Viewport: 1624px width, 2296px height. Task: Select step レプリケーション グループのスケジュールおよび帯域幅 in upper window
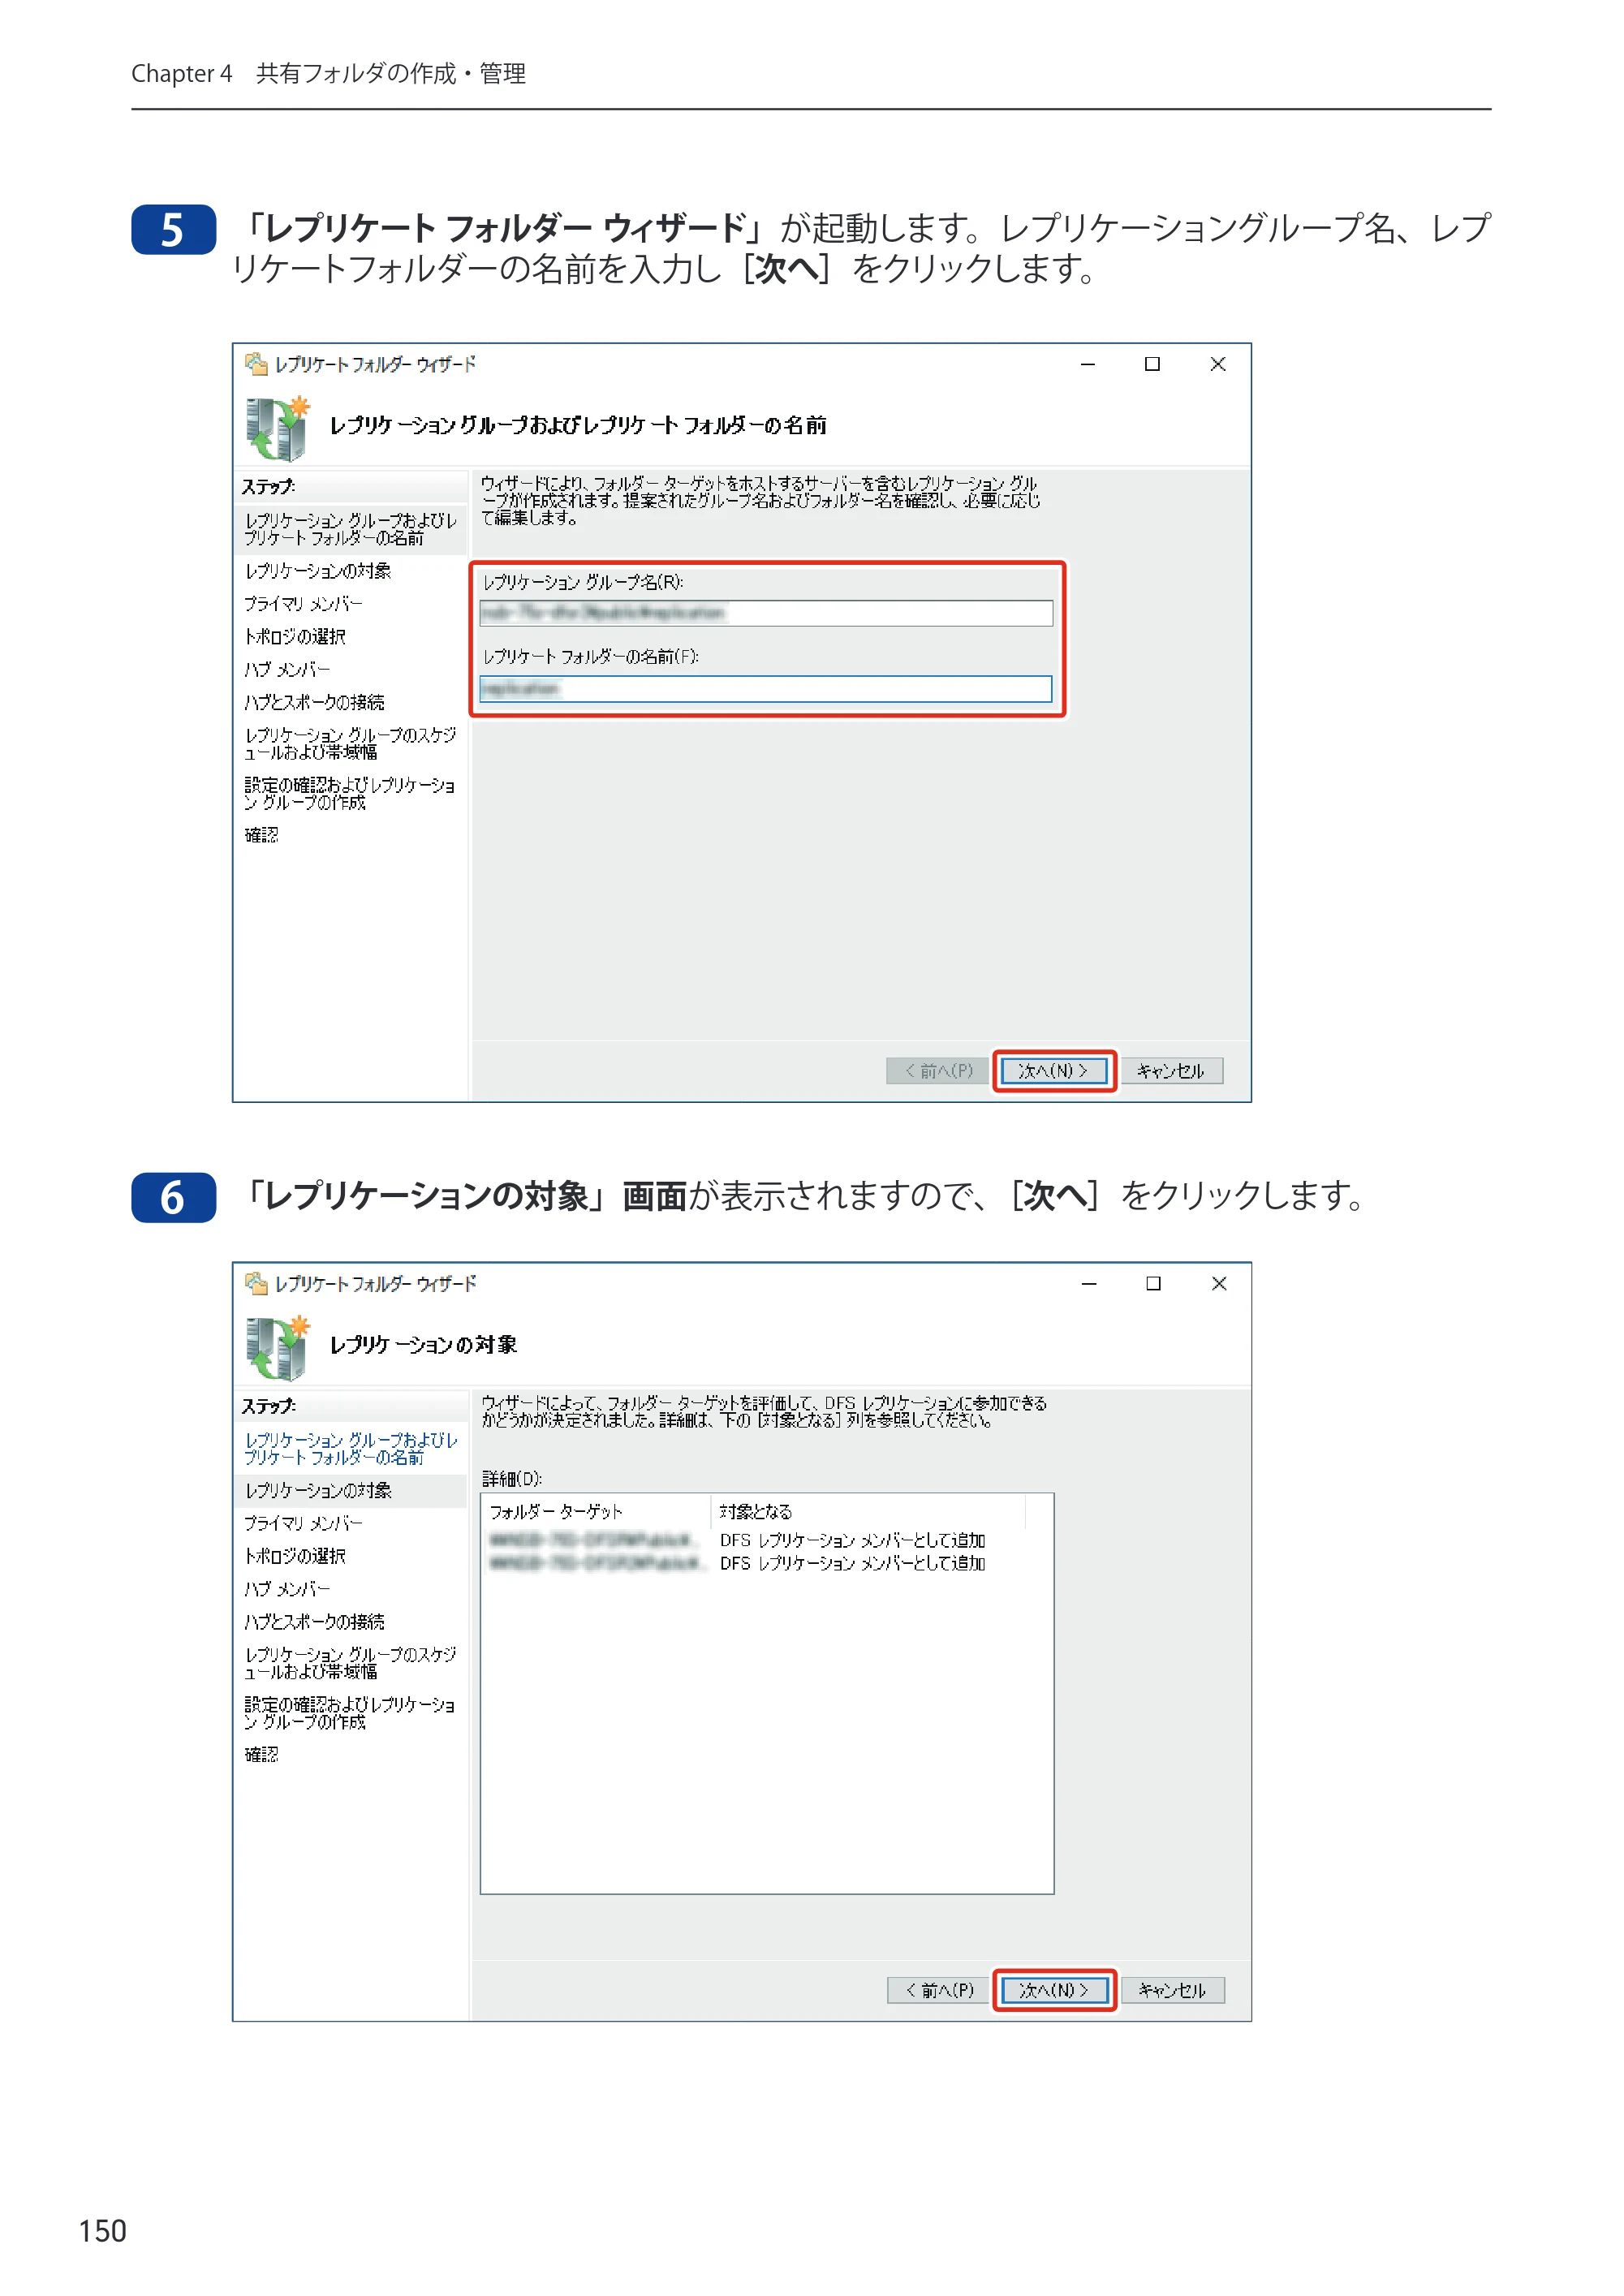(x=351, y=743)
